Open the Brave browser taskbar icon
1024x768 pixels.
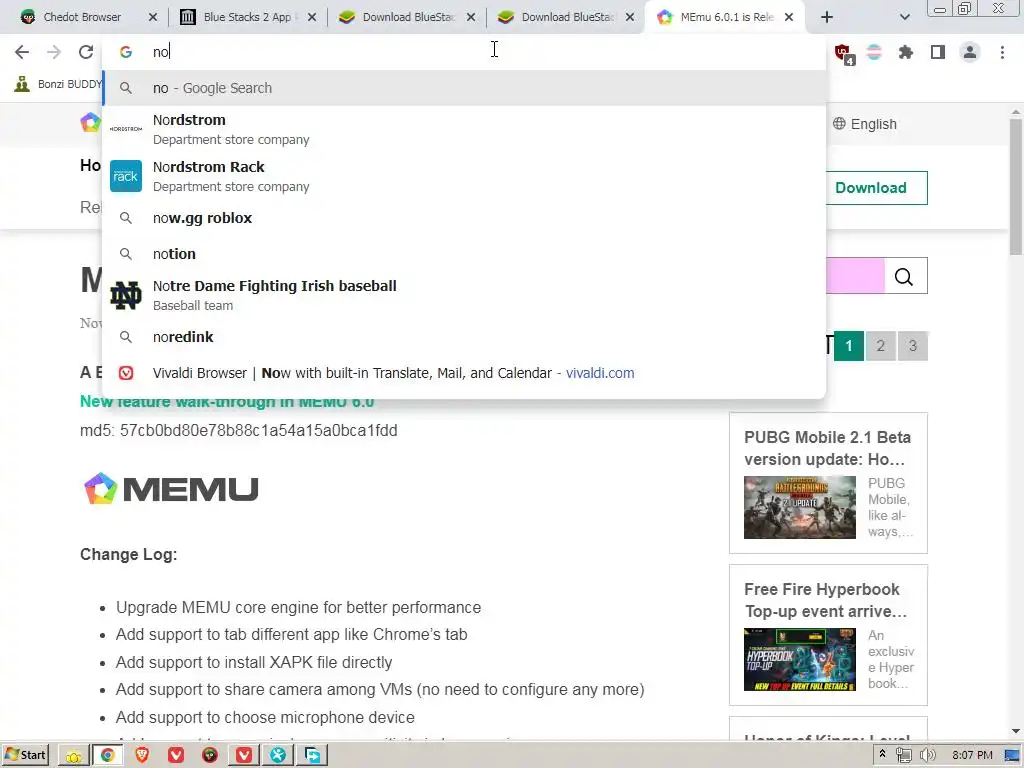point(142,755)
